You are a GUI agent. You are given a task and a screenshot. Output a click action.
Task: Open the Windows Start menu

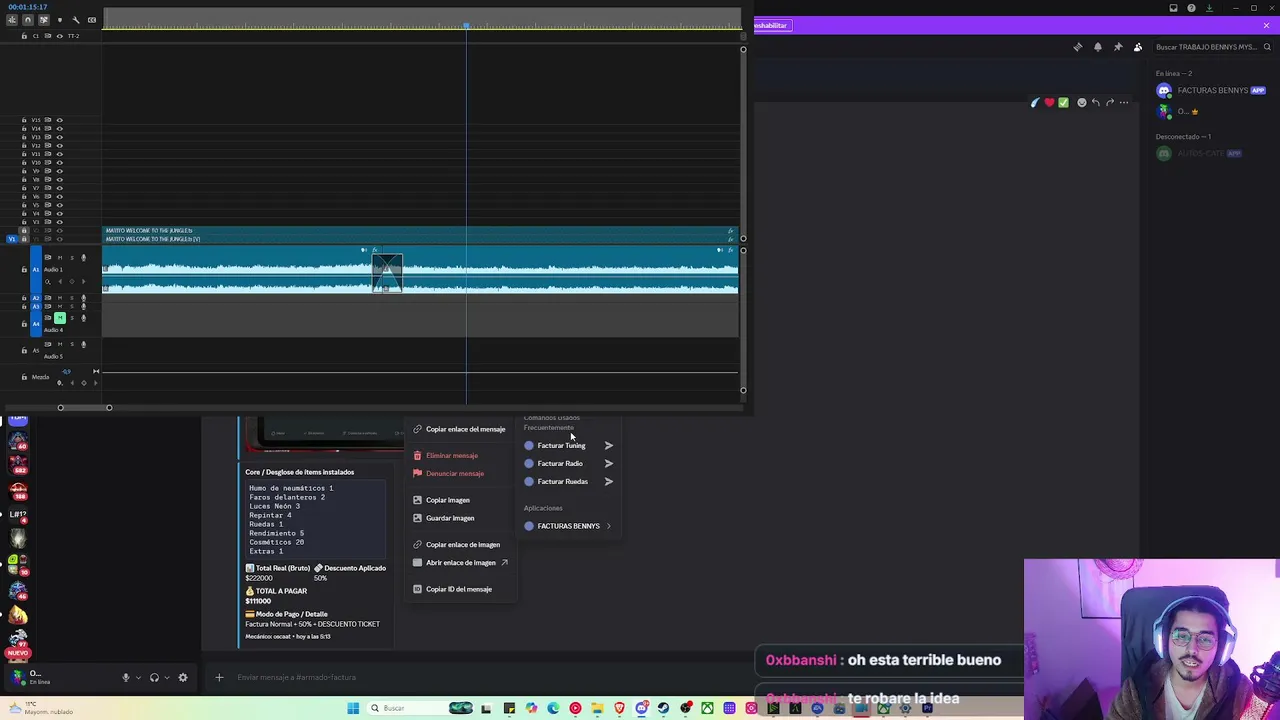coord(353,708)
